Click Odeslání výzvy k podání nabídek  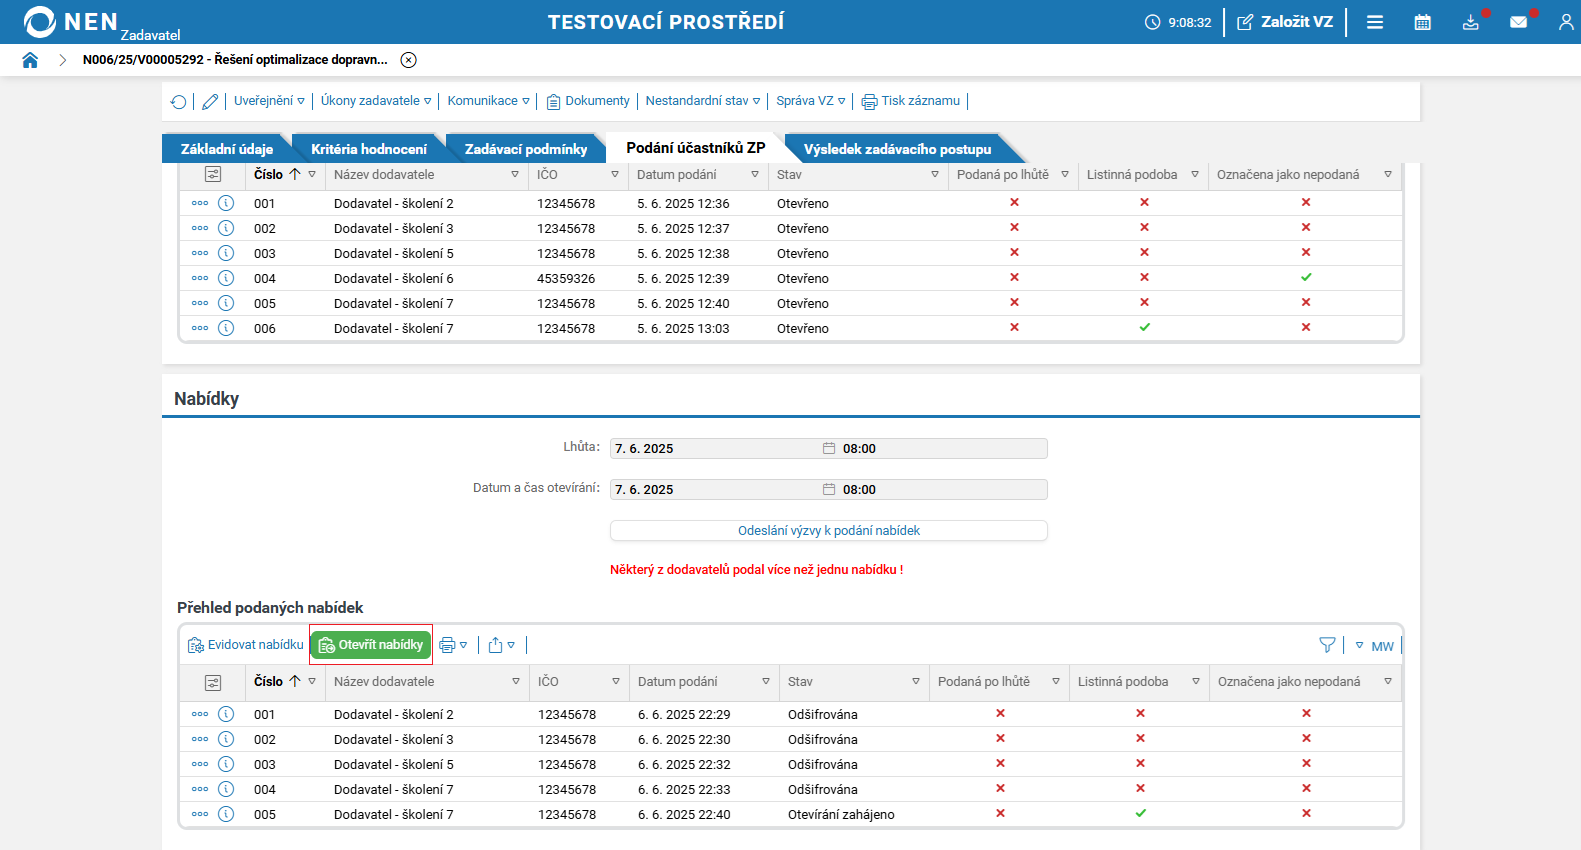[x=829, y=531]
